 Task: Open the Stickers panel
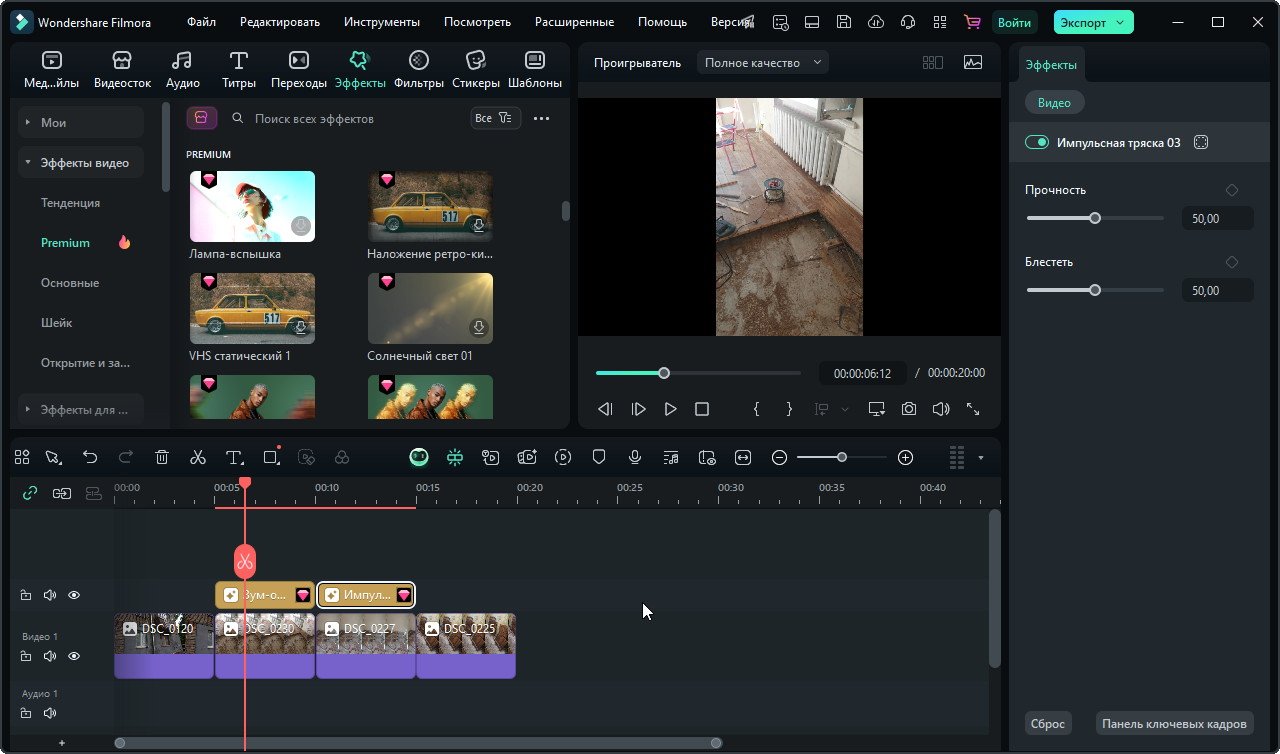coord(475,70)
